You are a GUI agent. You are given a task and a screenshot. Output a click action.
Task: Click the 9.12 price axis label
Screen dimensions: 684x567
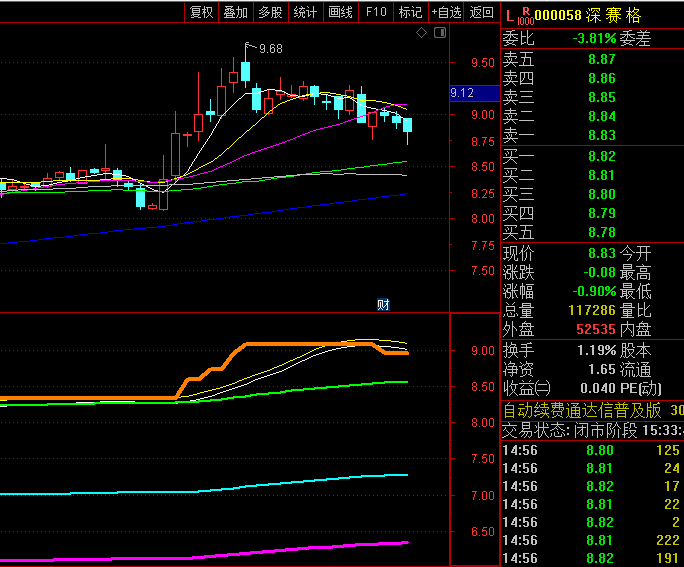(x=462, y=93)
